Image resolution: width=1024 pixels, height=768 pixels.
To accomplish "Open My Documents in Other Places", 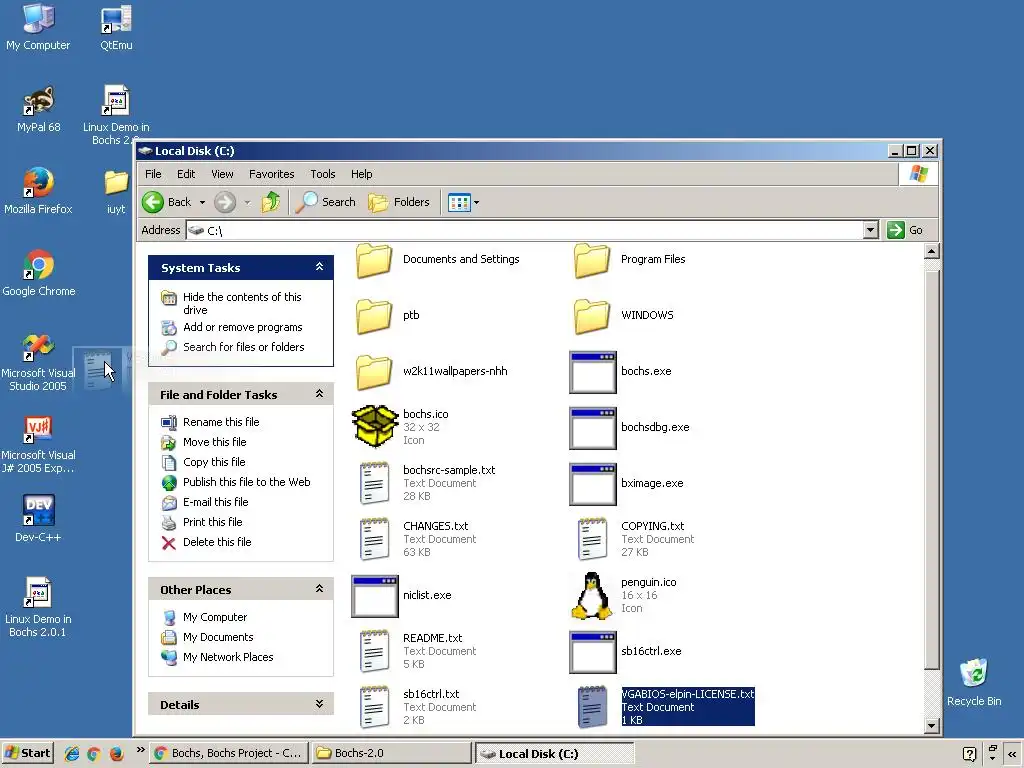I will coord(217,637).
